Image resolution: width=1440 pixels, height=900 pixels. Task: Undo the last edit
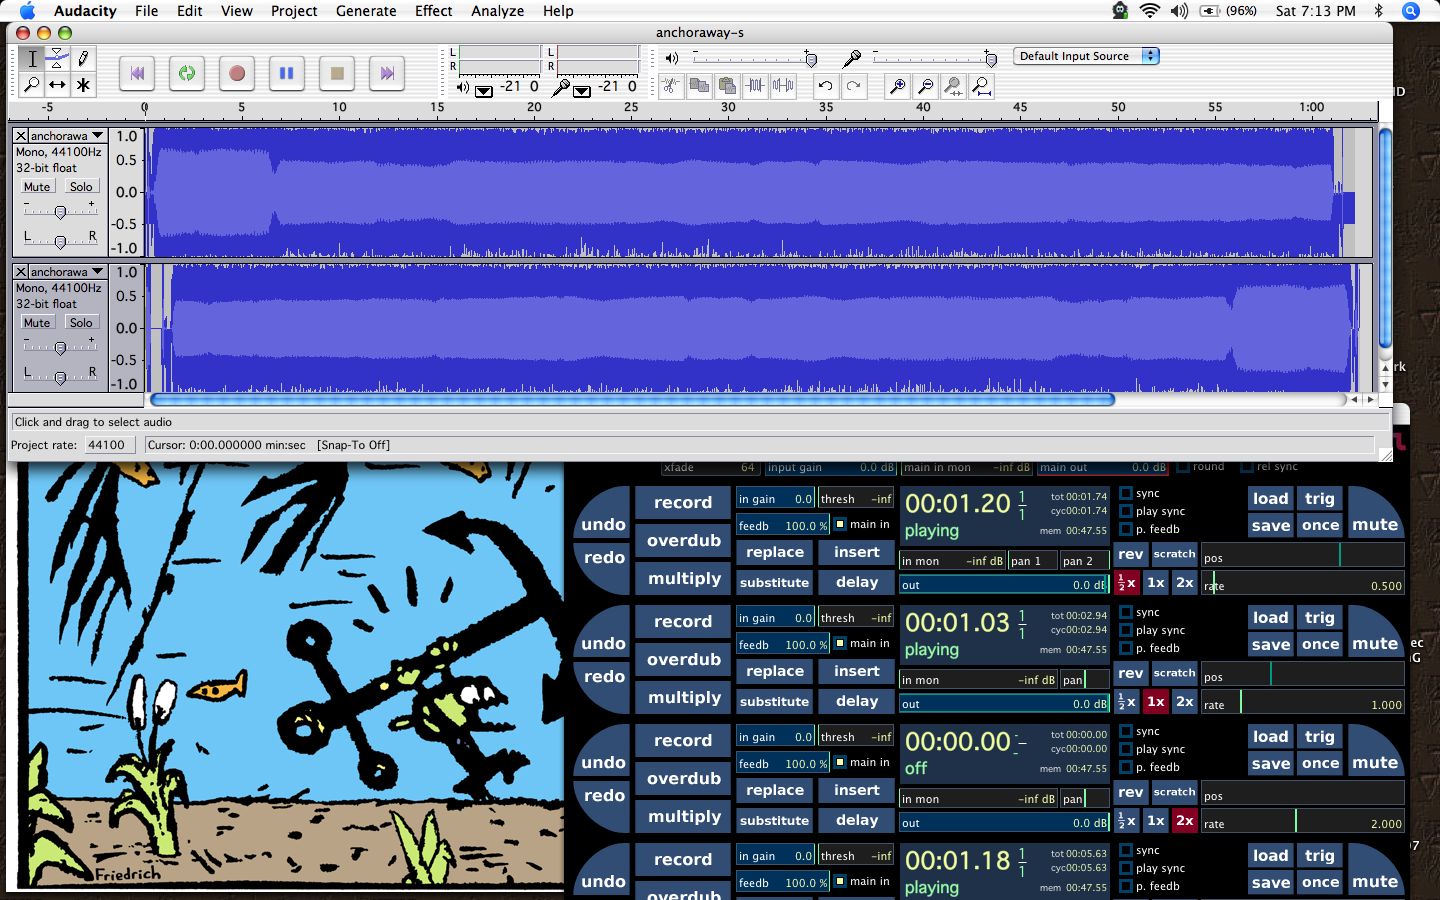click(825, 86)
